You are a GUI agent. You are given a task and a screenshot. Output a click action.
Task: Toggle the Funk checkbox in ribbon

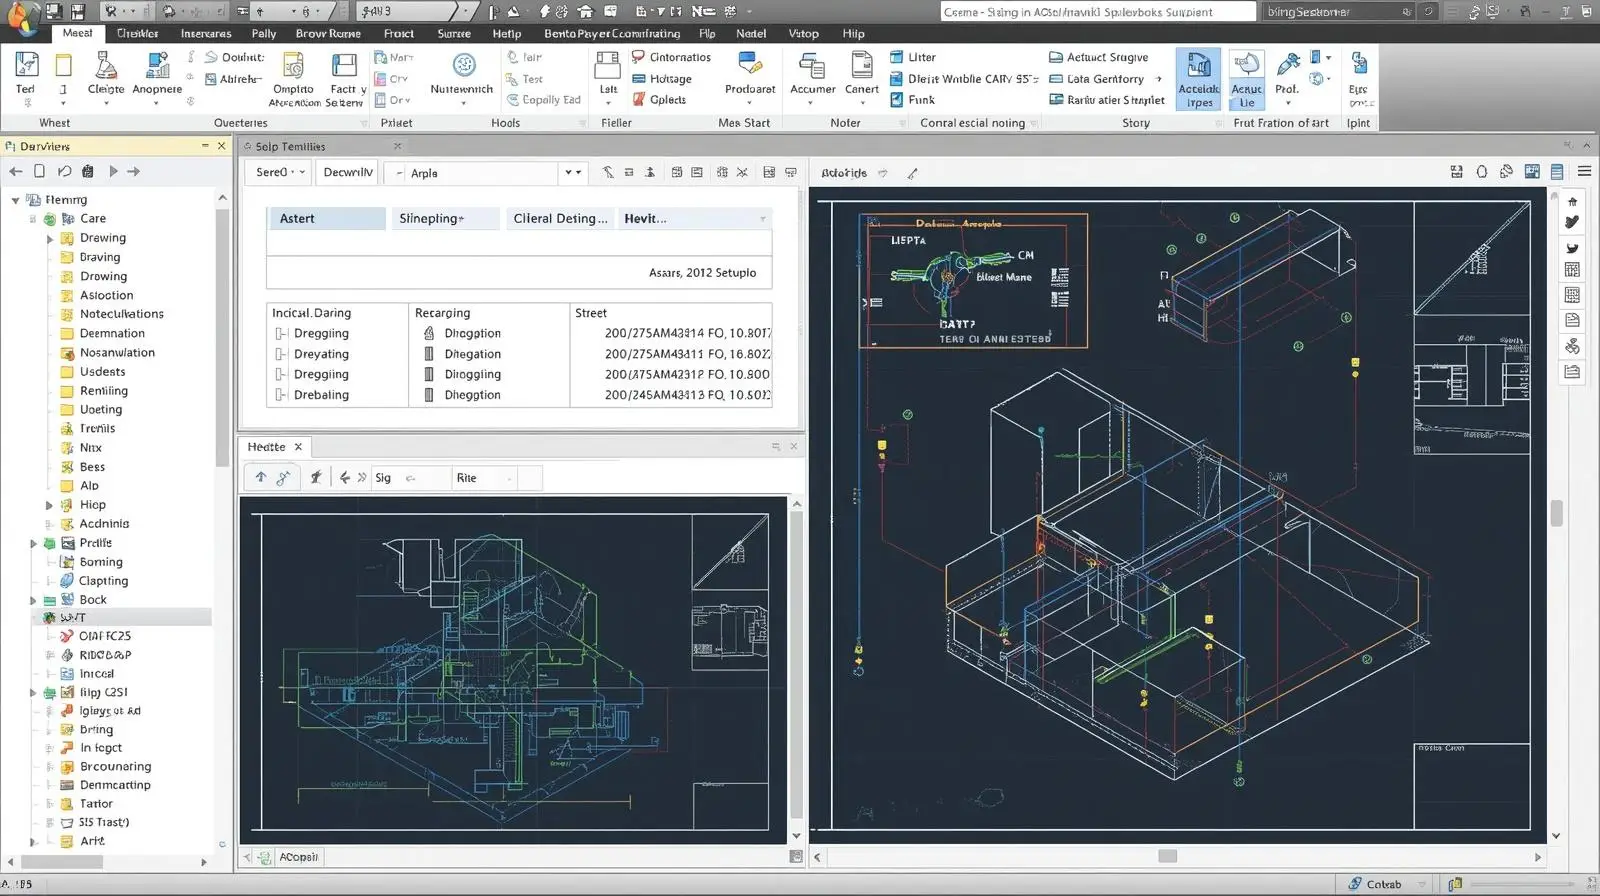click(x=897, y=100)
